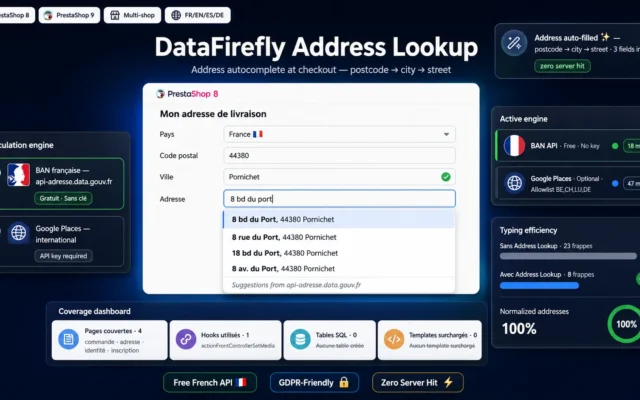Click the PrestaShop logo in PrestaShop 9 badge
This screenshot has height=400, width=640.
[48, 15]
